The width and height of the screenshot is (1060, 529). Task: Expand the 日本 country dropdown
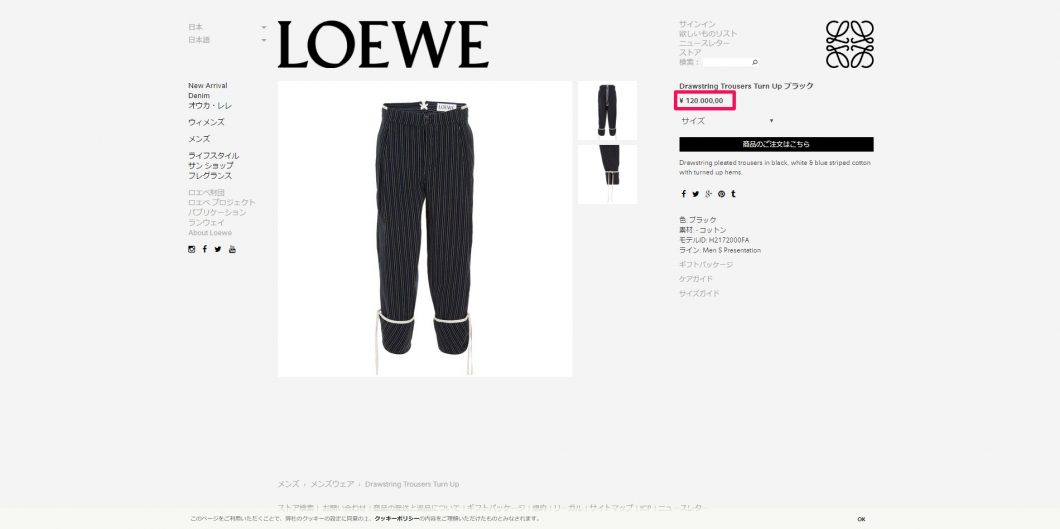227,27
